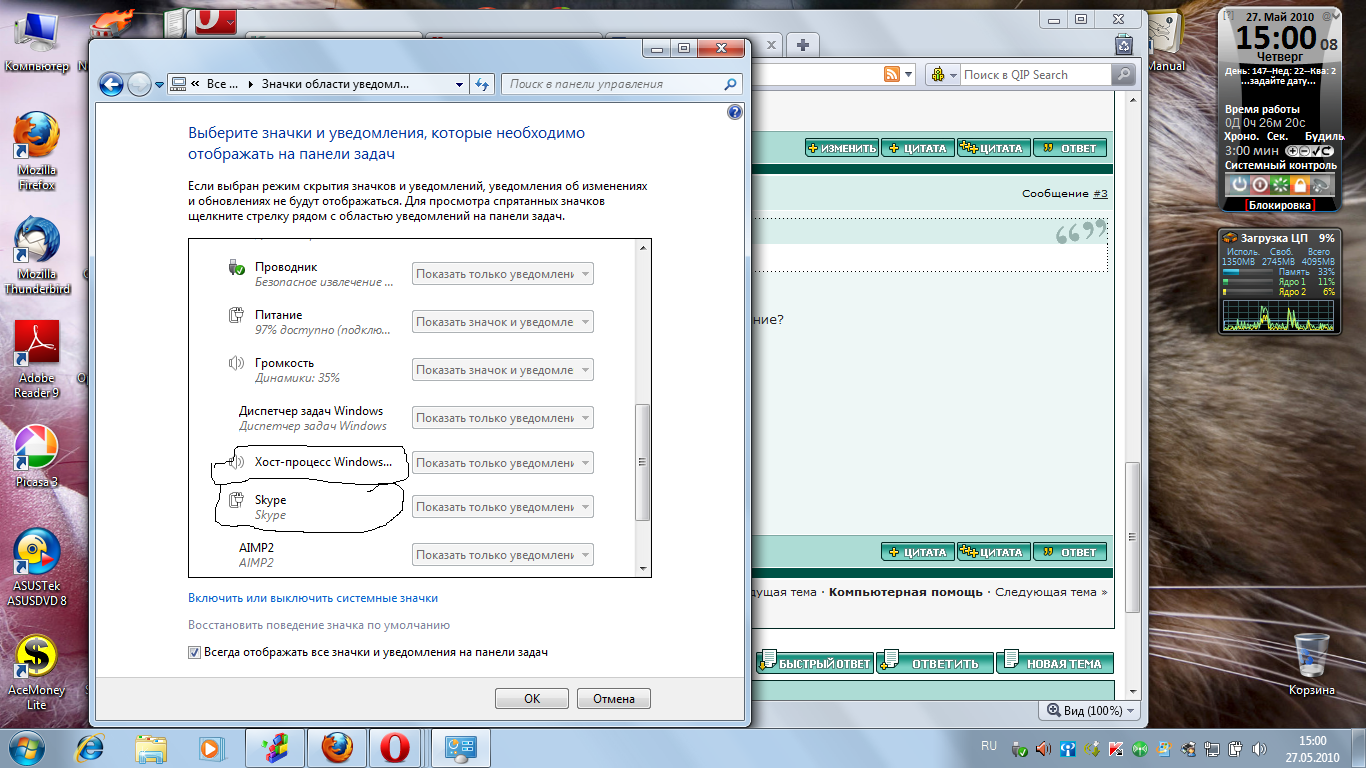Click the ИЗМЕНИТЬ button on the forum post
Screen dimensions: 1366x768
point(842,148)
